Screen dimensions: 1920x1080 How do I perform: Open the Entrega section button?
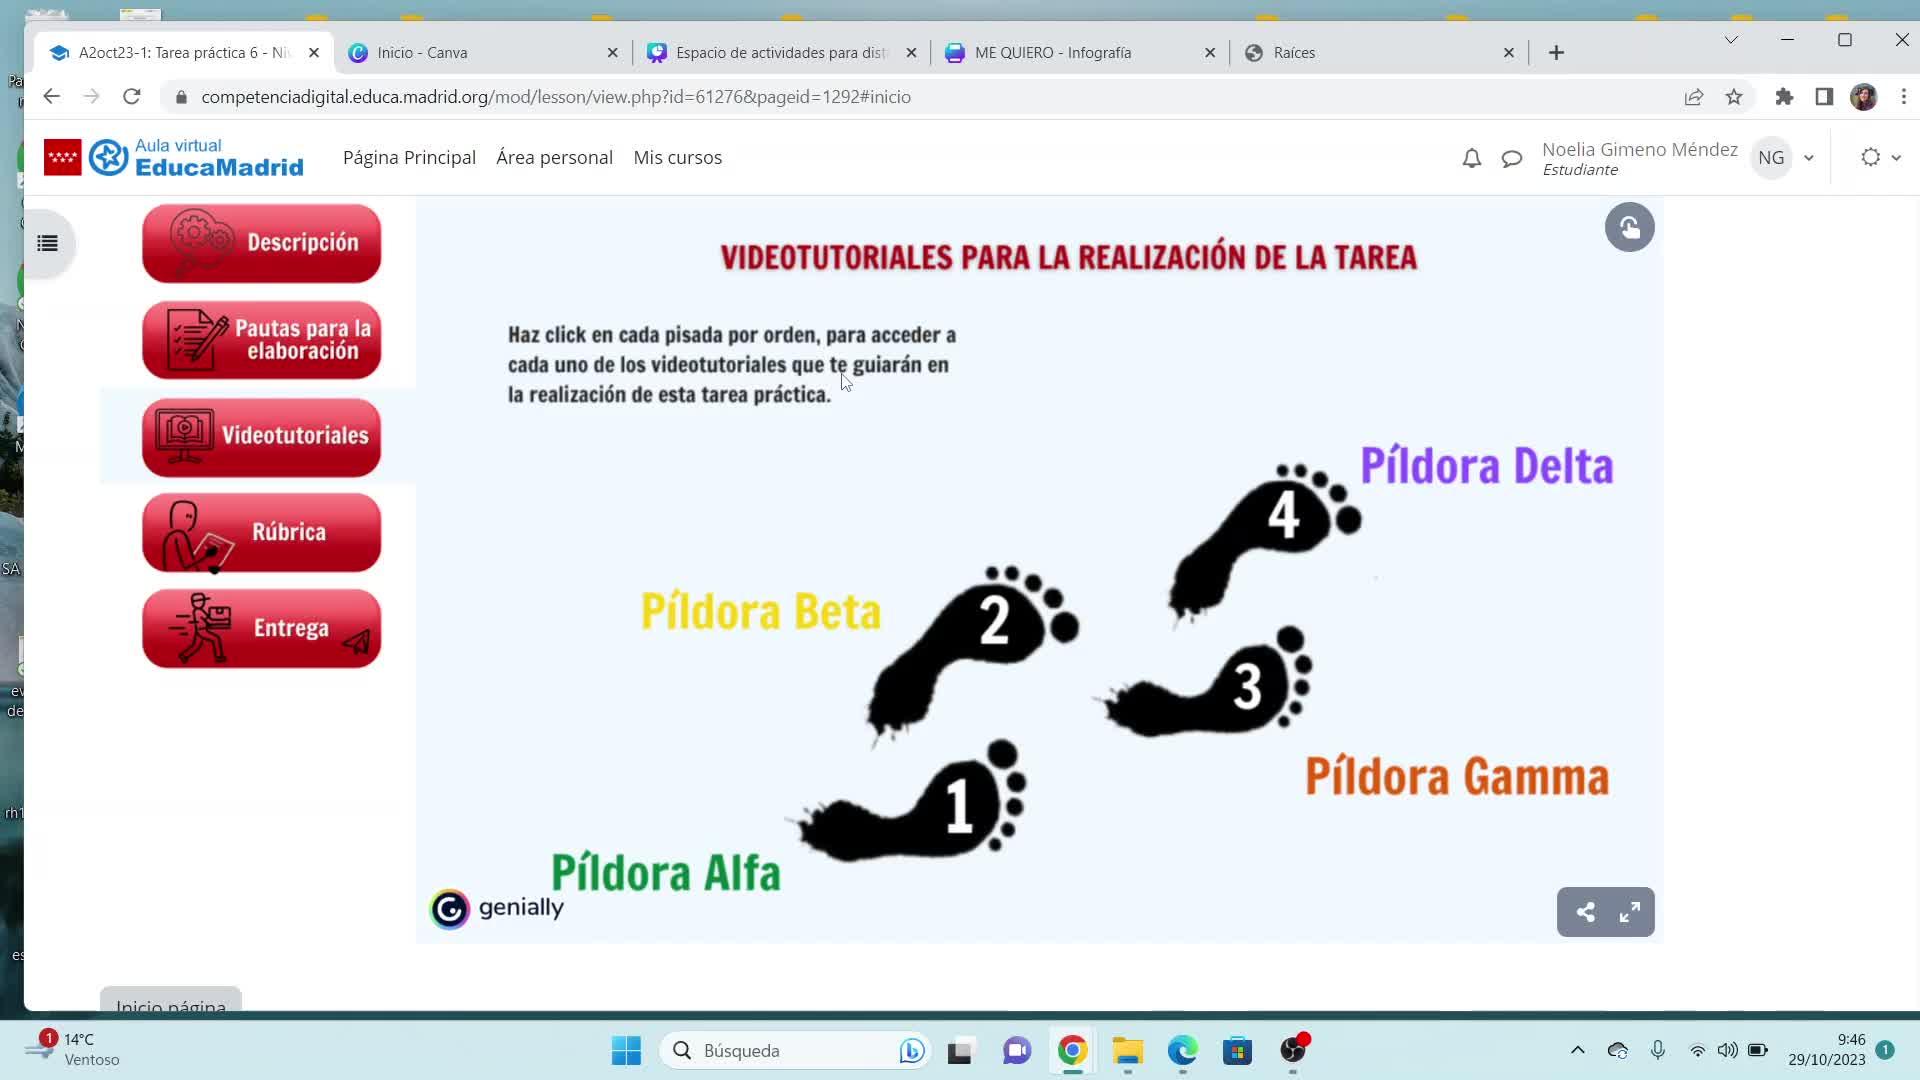(x=262, y=628)
